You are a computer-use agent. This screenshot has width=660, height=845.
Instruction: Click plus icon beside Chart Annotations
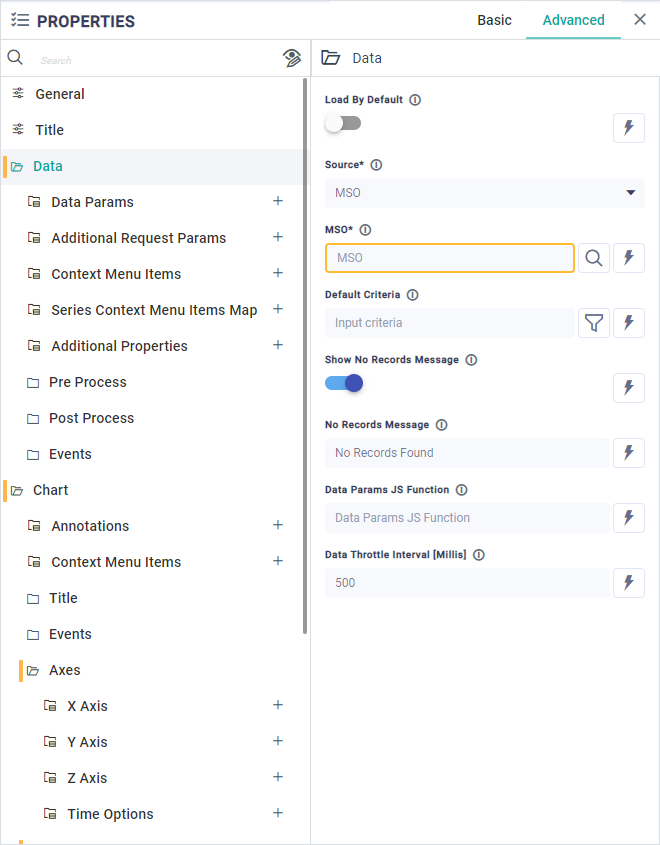278,525
